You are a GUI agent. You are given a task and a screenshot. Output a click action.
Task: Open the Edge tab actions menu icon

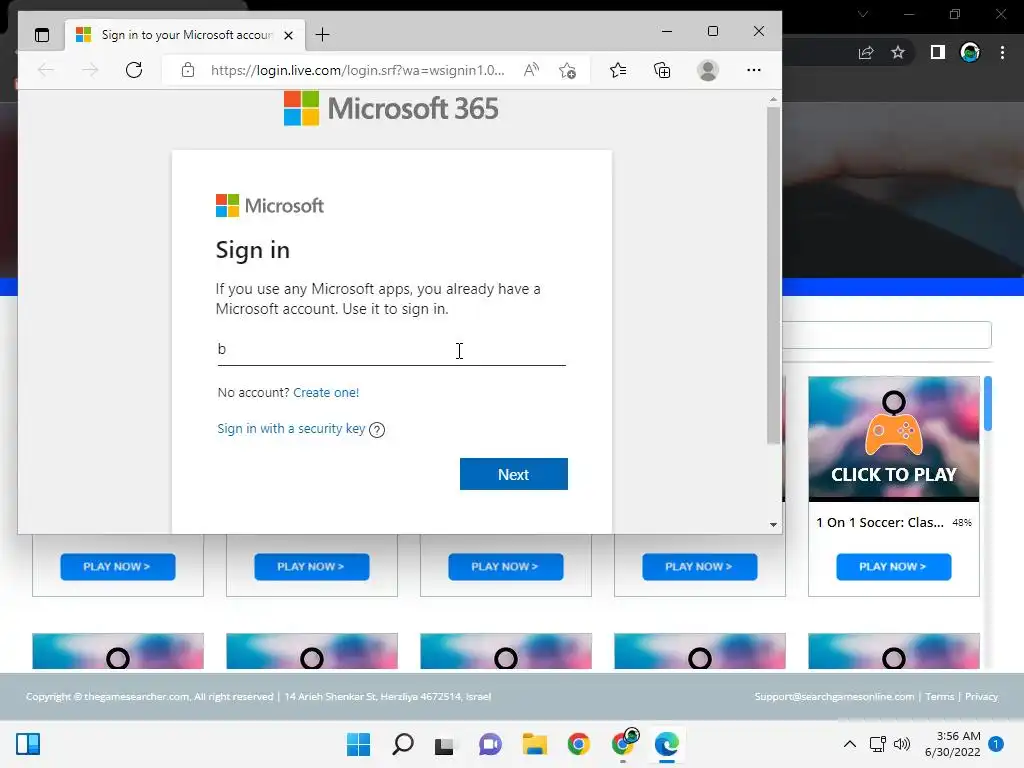42,35
